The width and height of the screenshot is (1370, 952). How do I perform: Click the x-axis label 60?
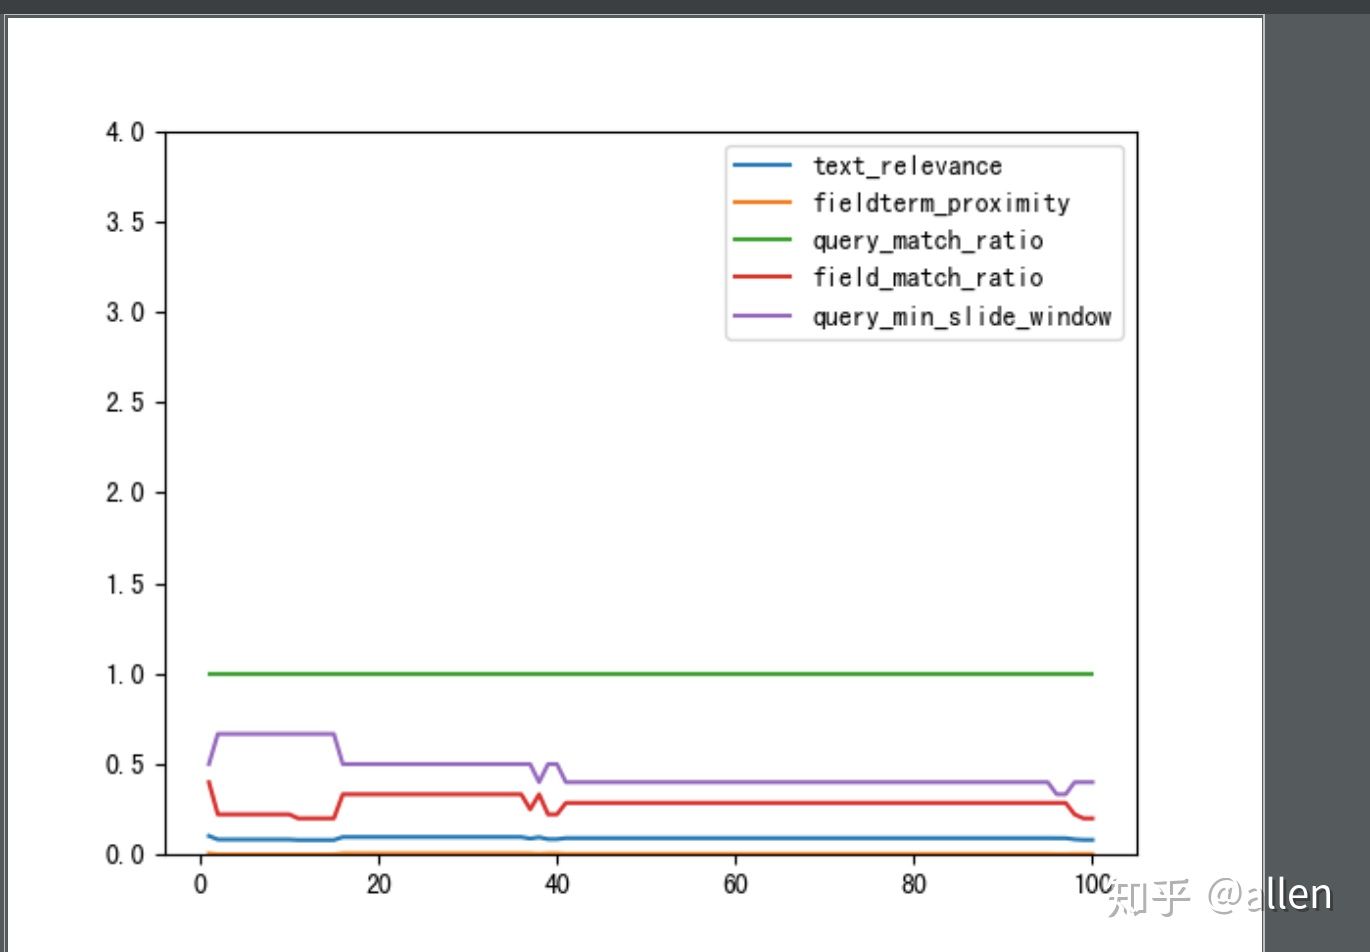(x=735, y=884)
